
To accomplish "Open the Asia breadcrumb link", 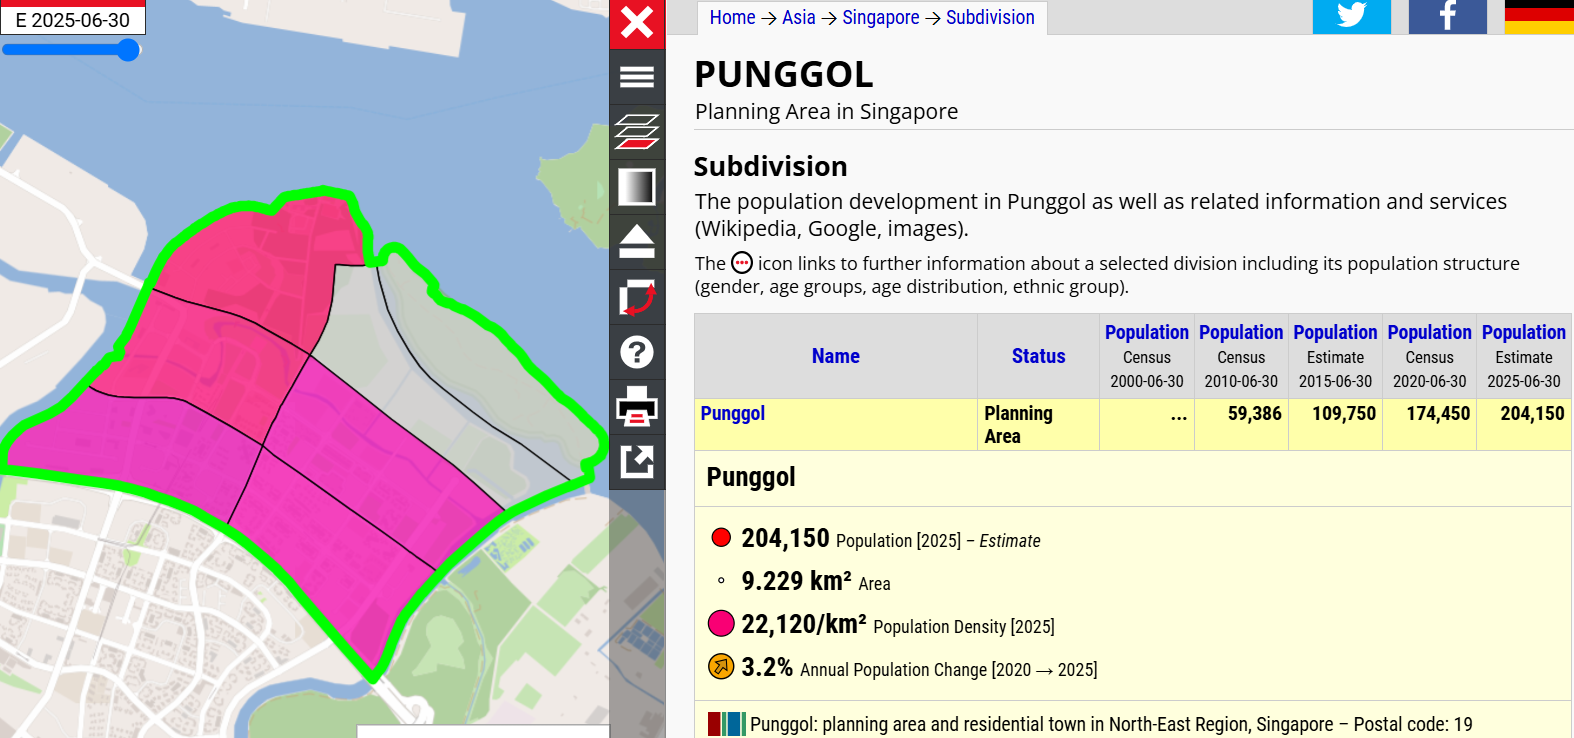I will tap(798, 18).
